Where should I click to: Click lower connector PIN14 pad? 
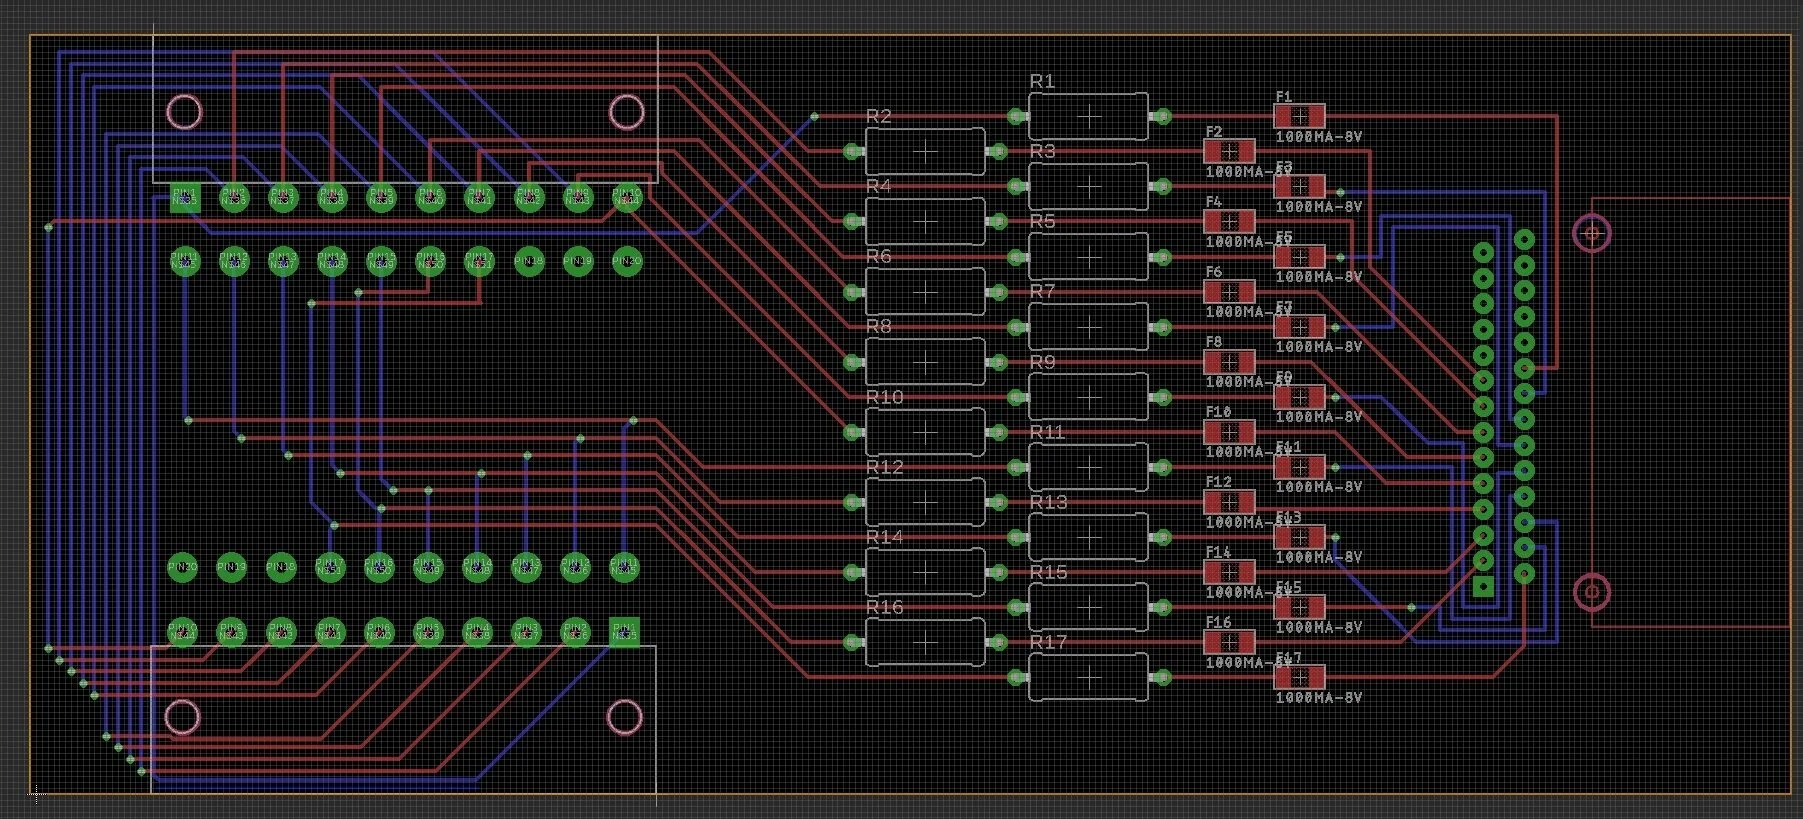477,567
